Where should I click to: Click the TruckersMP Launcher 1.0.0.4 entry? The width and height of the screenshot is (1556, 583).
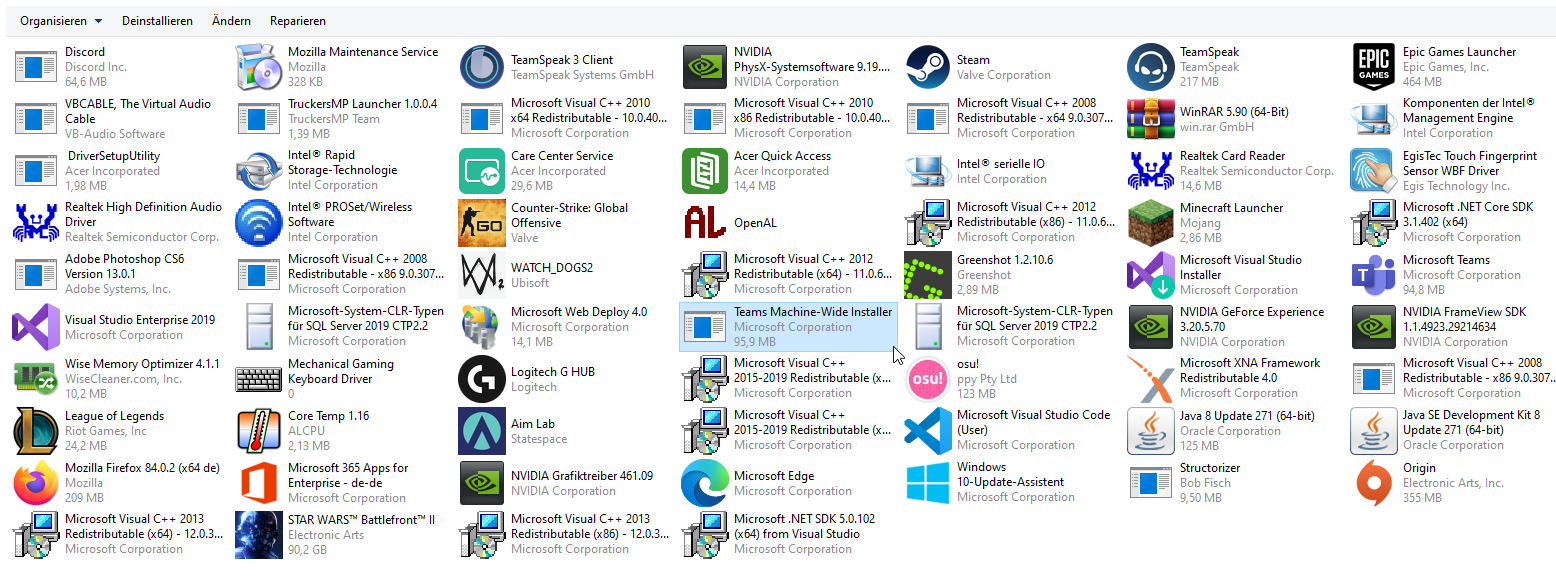(x=341, y=119)
